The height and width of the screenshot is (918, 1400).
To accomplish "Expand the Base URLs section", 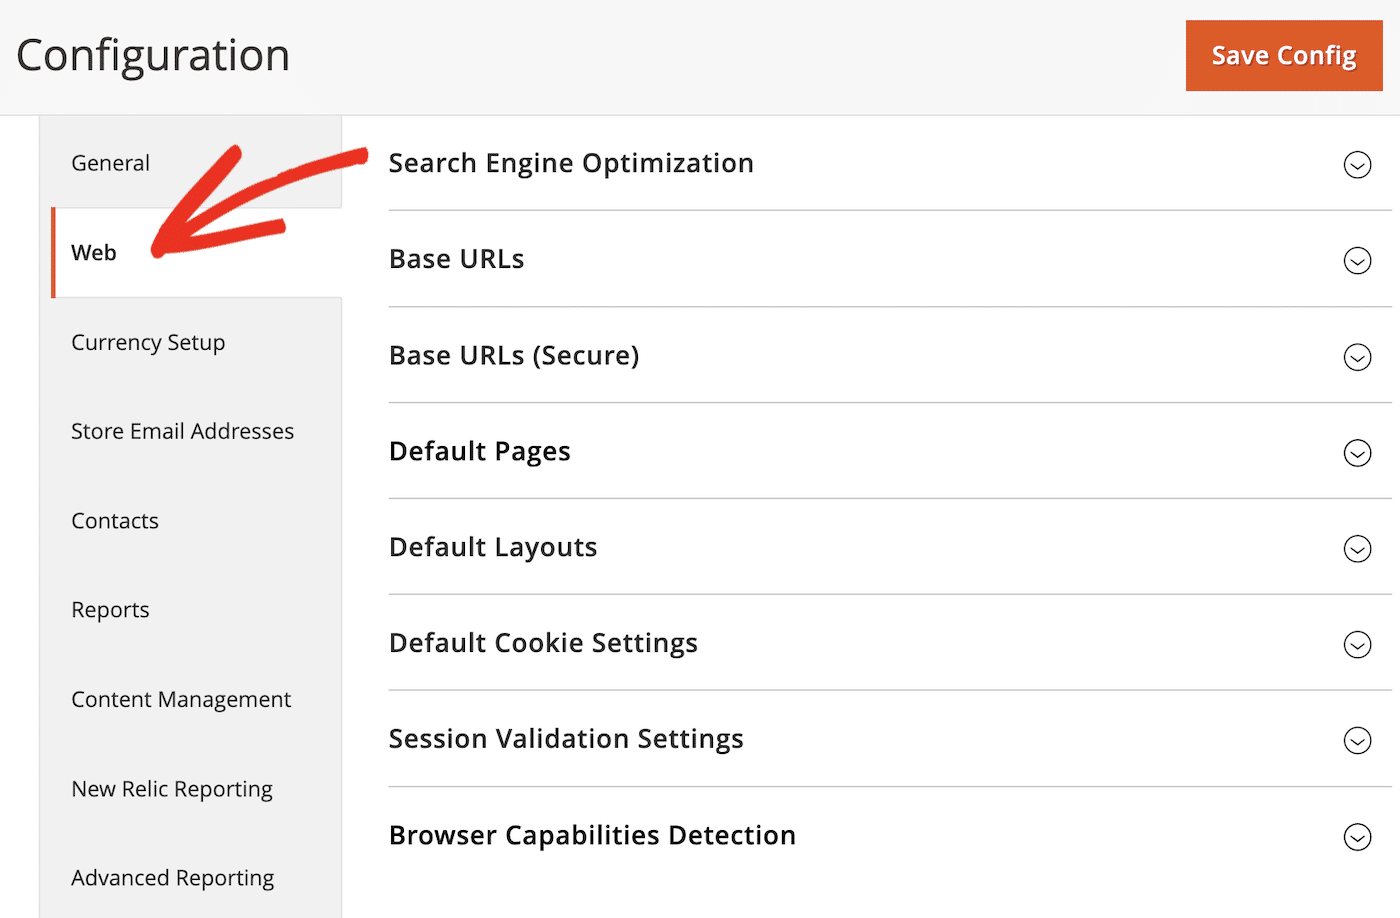I will click(1357, 261).
